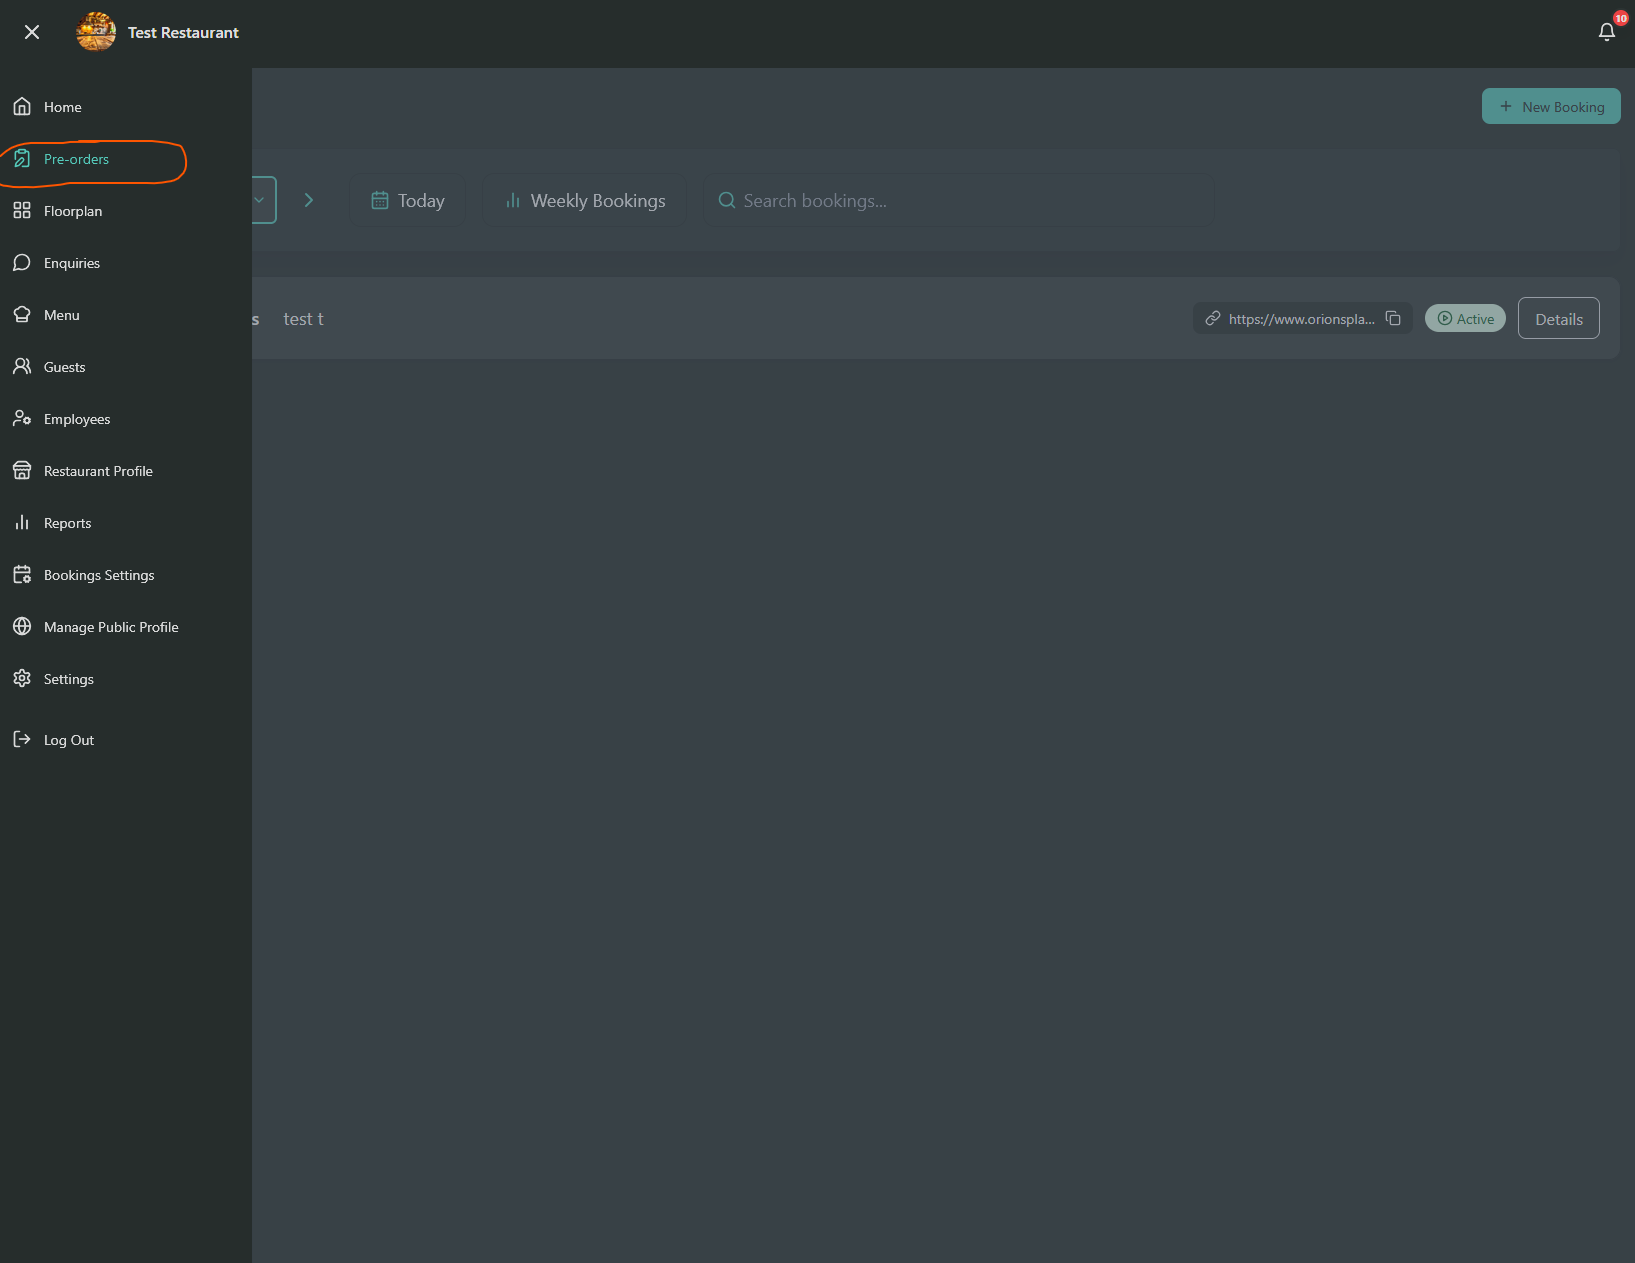Open Floorplan using the grid icon
The height and width of the screenshot is (1263, 1635).
pos(22,211)
